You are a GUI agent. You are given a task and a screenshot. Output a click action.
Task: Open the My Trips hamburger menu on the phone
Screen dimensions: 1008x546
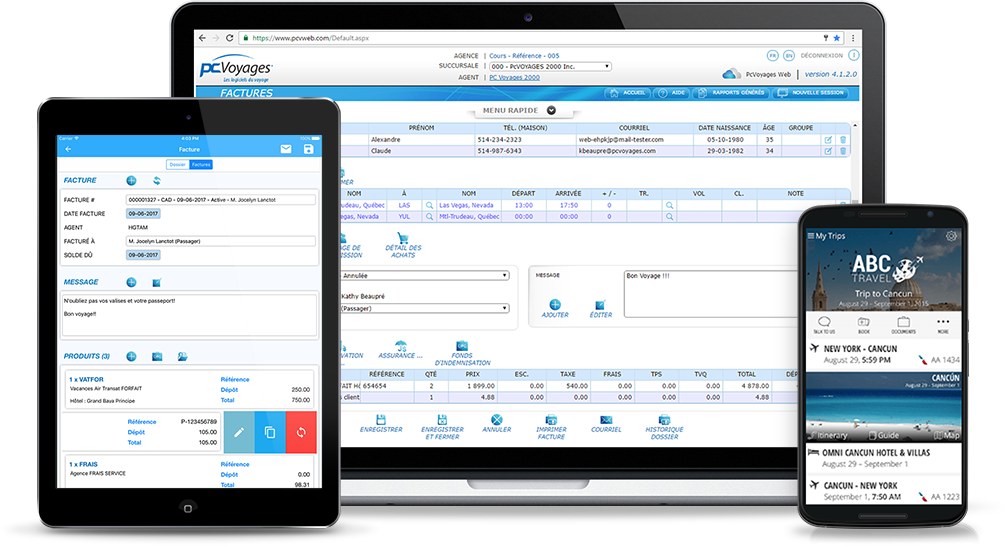811,236
